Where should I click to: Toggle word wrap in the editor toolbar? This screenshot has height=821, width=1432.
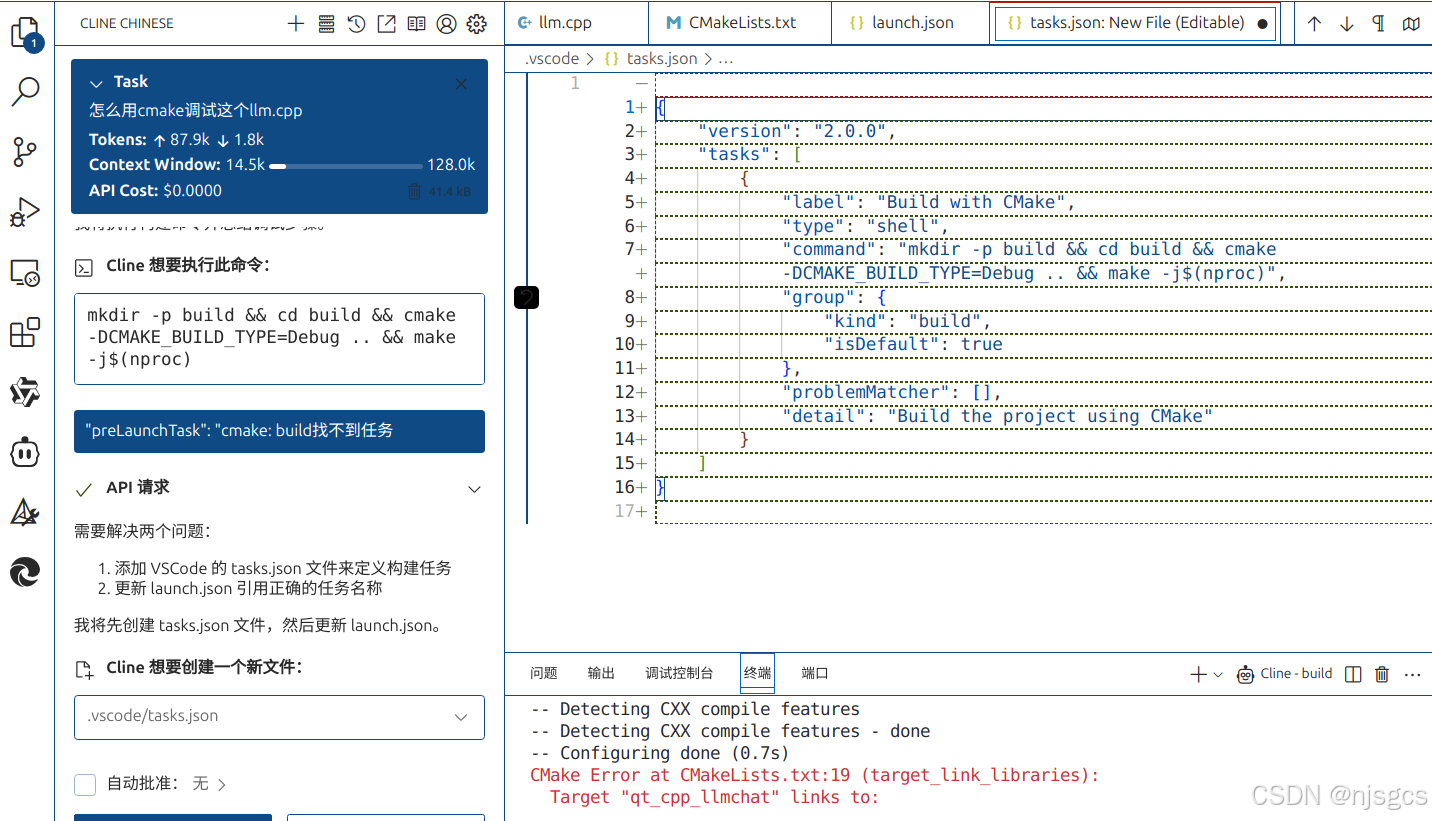coord(1381,23)
